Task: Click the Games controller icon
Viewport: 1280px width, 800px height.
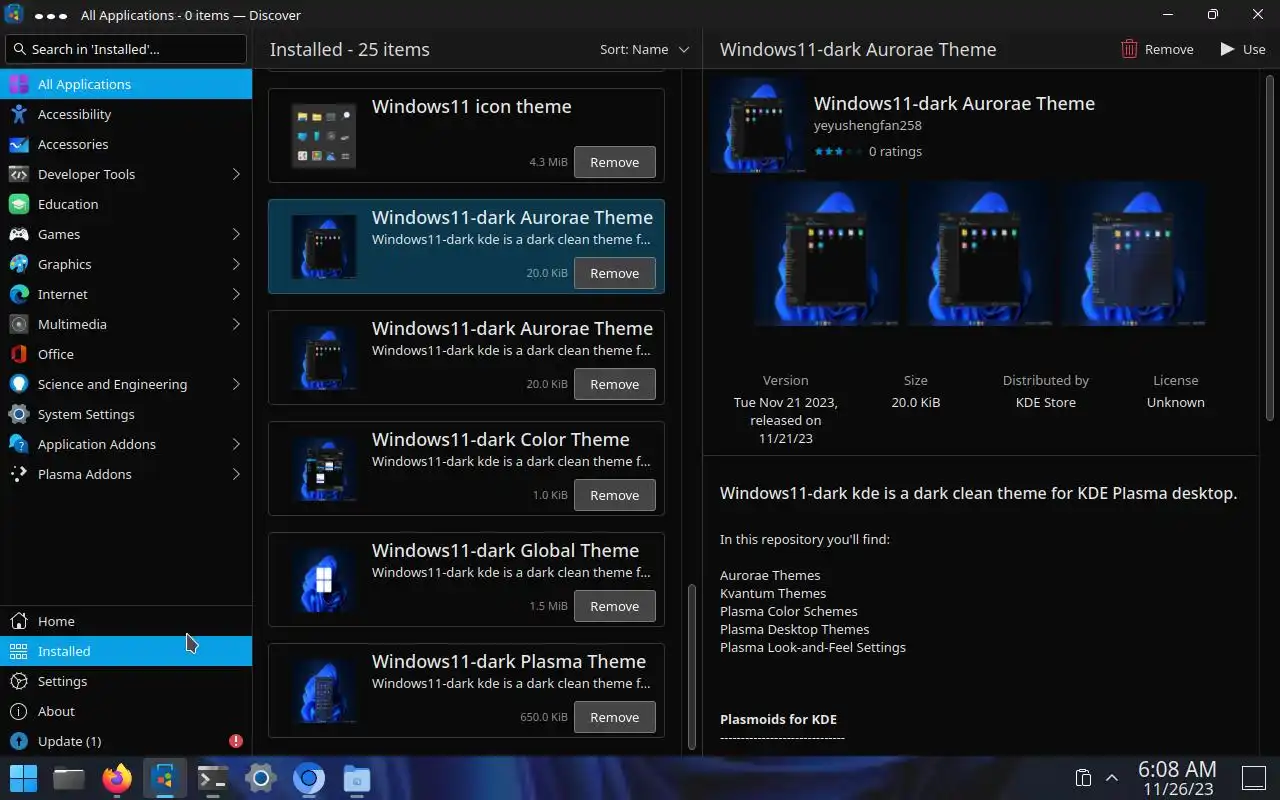Action: pyautogui.click(x=18, y=234)
